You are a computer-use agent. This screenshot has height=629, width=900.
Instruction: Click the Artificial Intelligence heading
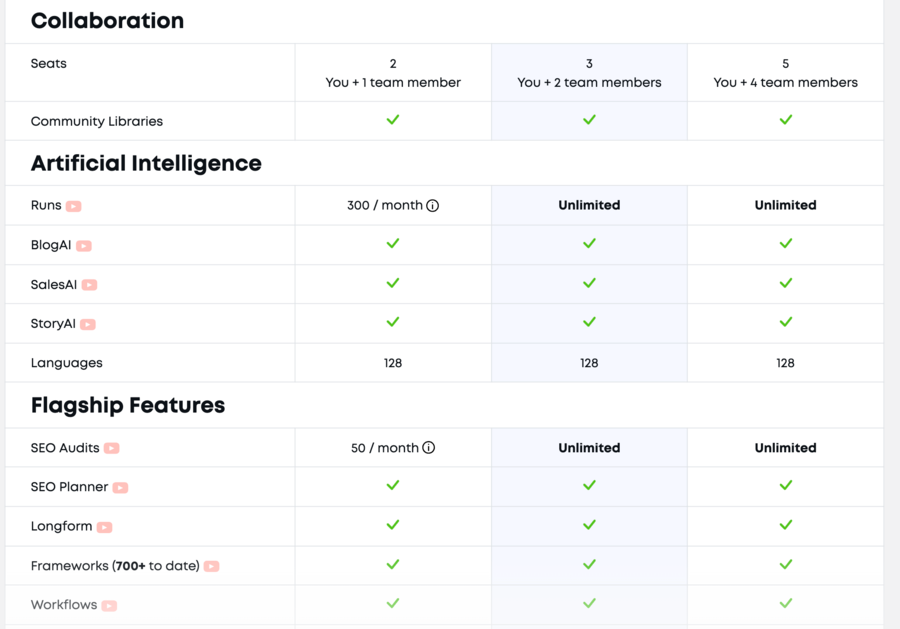tap(146, 163)
